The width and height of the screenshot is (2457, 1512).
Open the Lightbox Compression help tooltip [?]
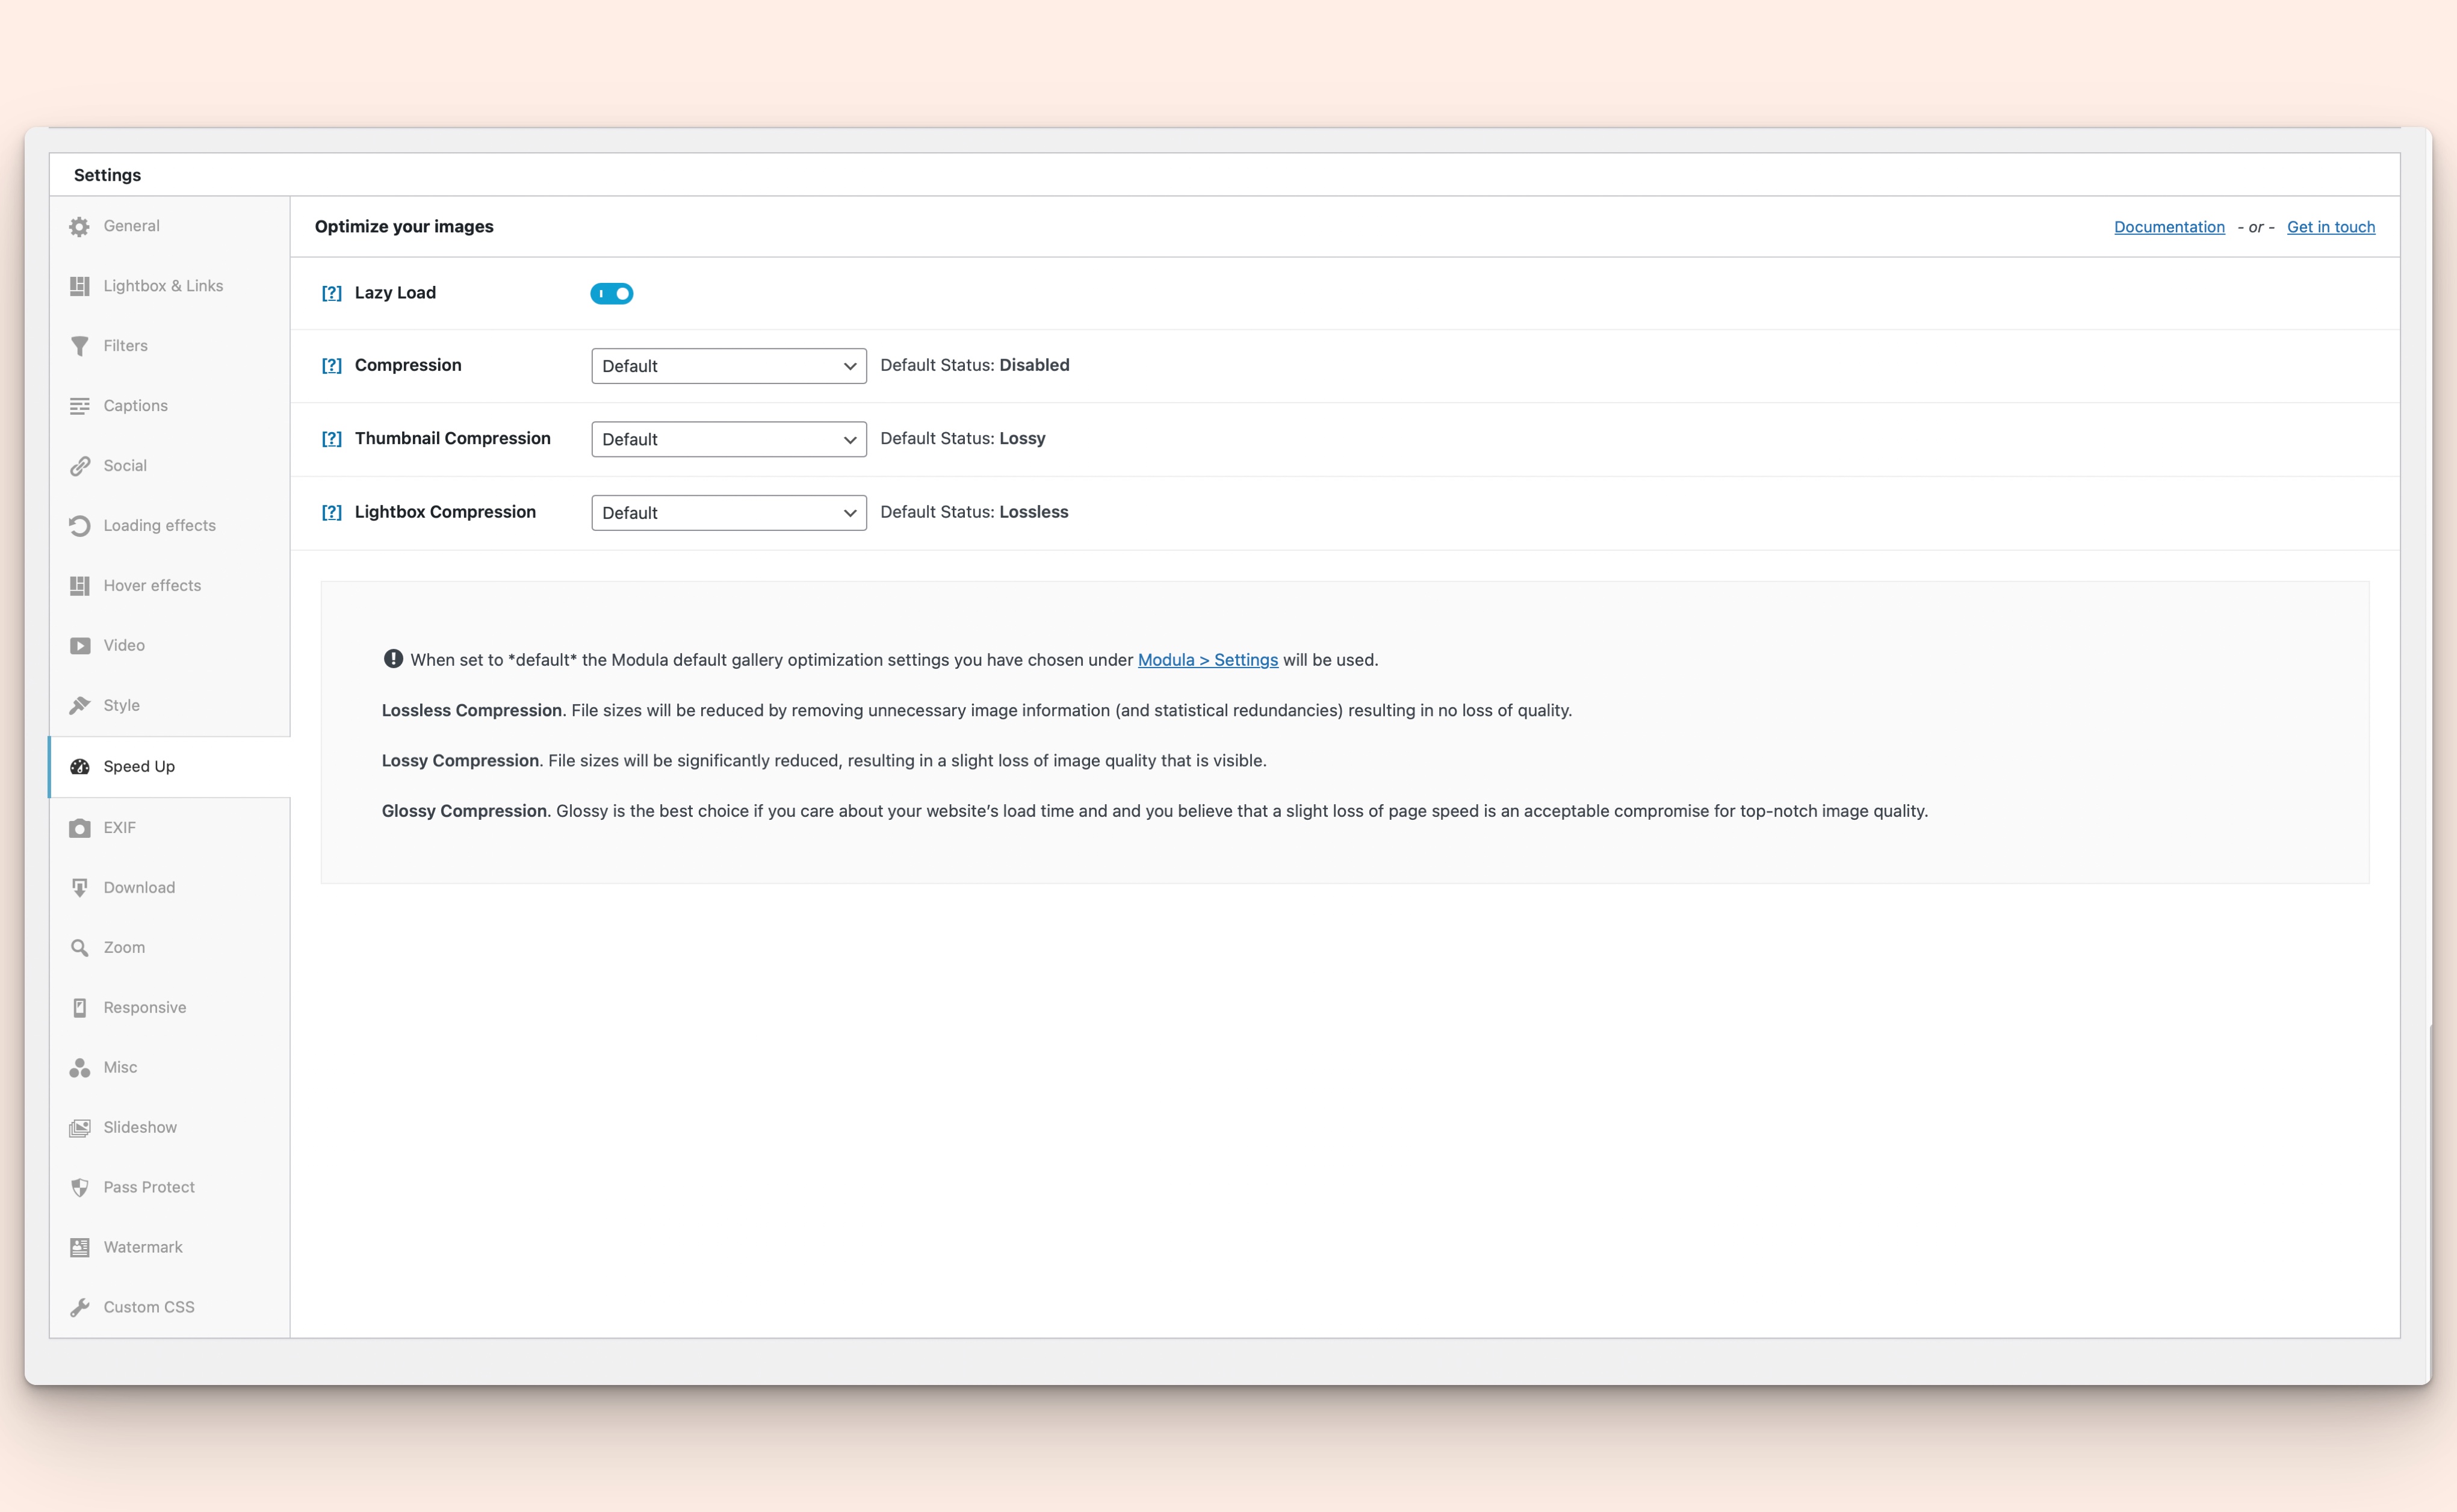[331, 513]
